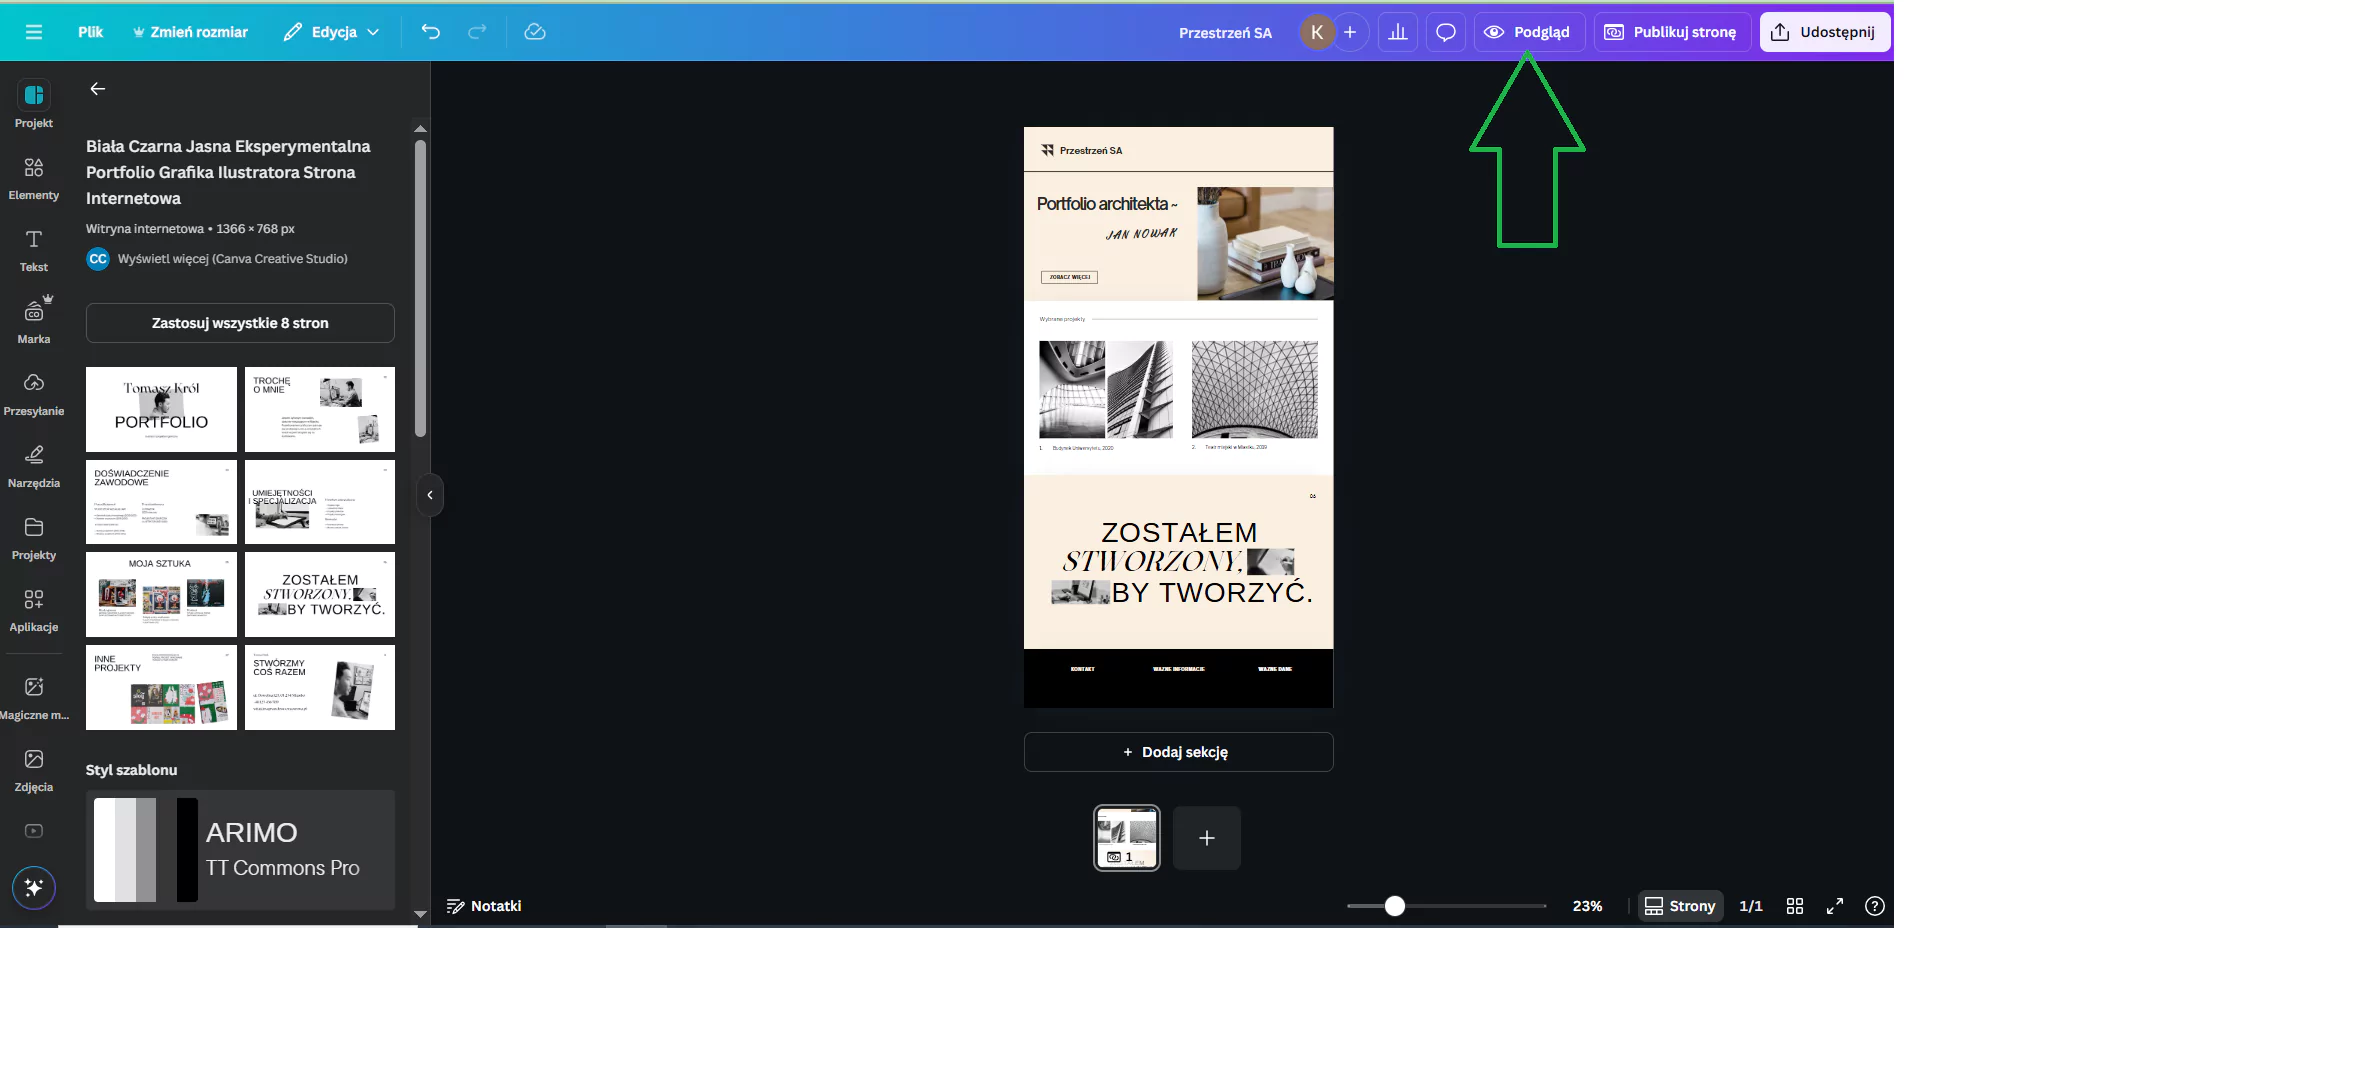Open the Notatki notes panel
2365x1082 pixels.
[x=484, y=906]
